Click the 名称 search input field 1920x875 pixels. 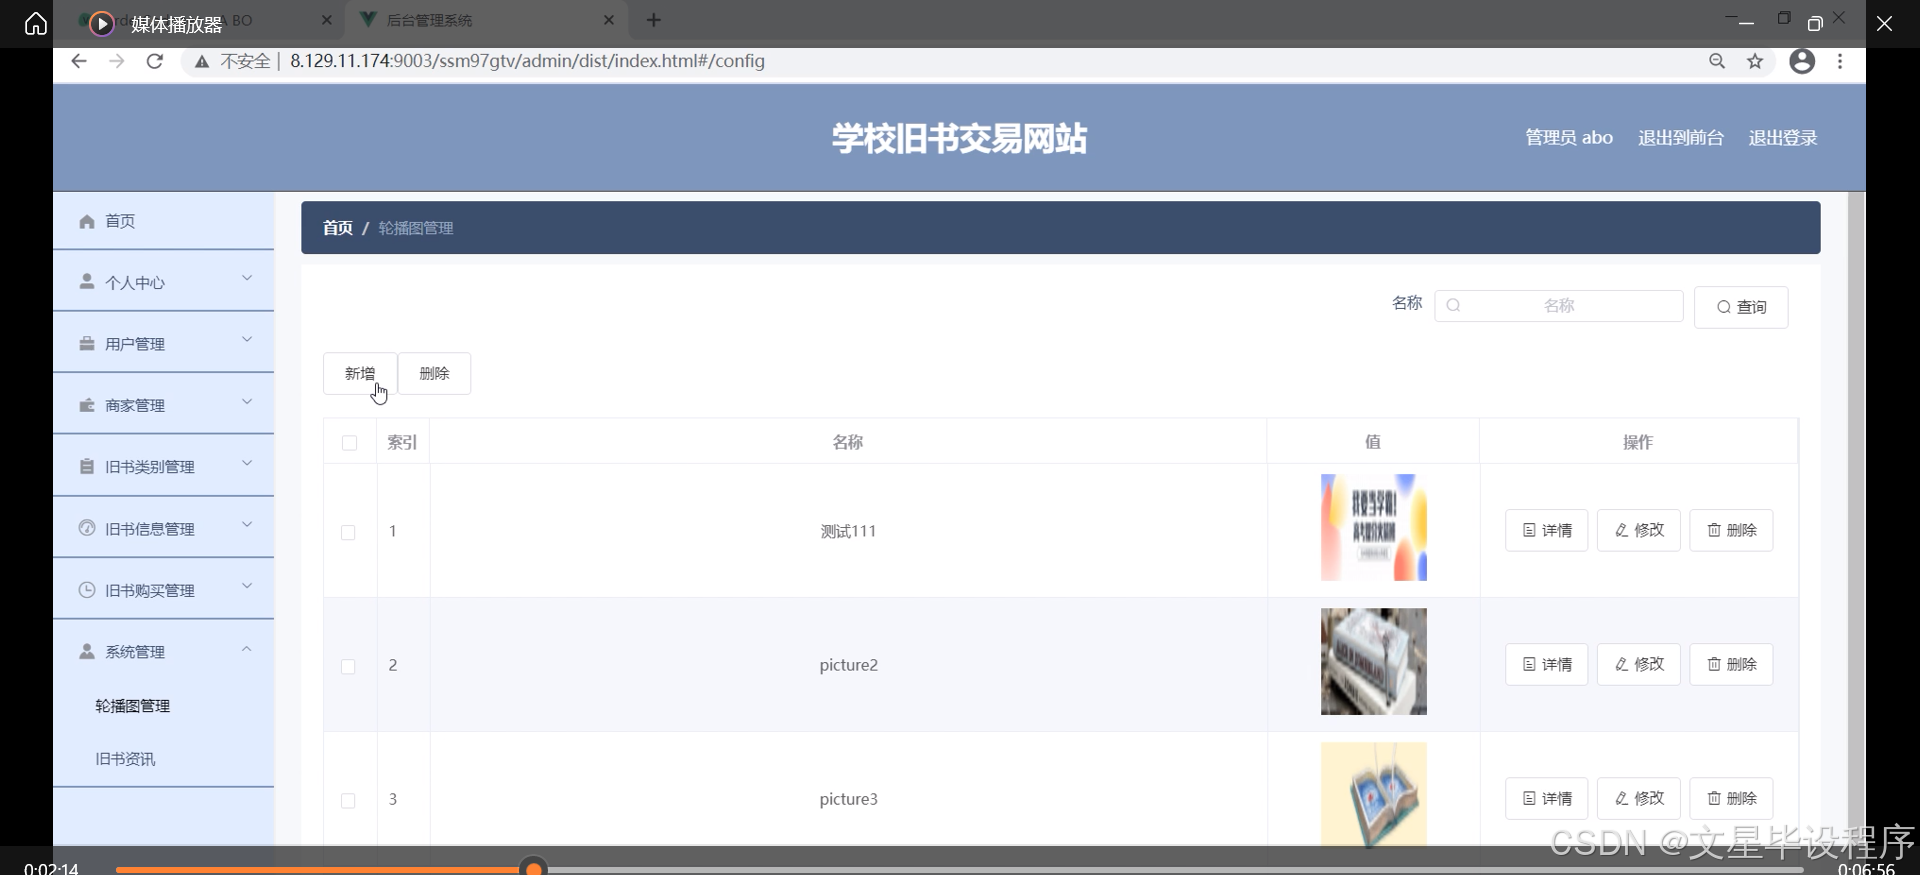[x=1558, y=306]
